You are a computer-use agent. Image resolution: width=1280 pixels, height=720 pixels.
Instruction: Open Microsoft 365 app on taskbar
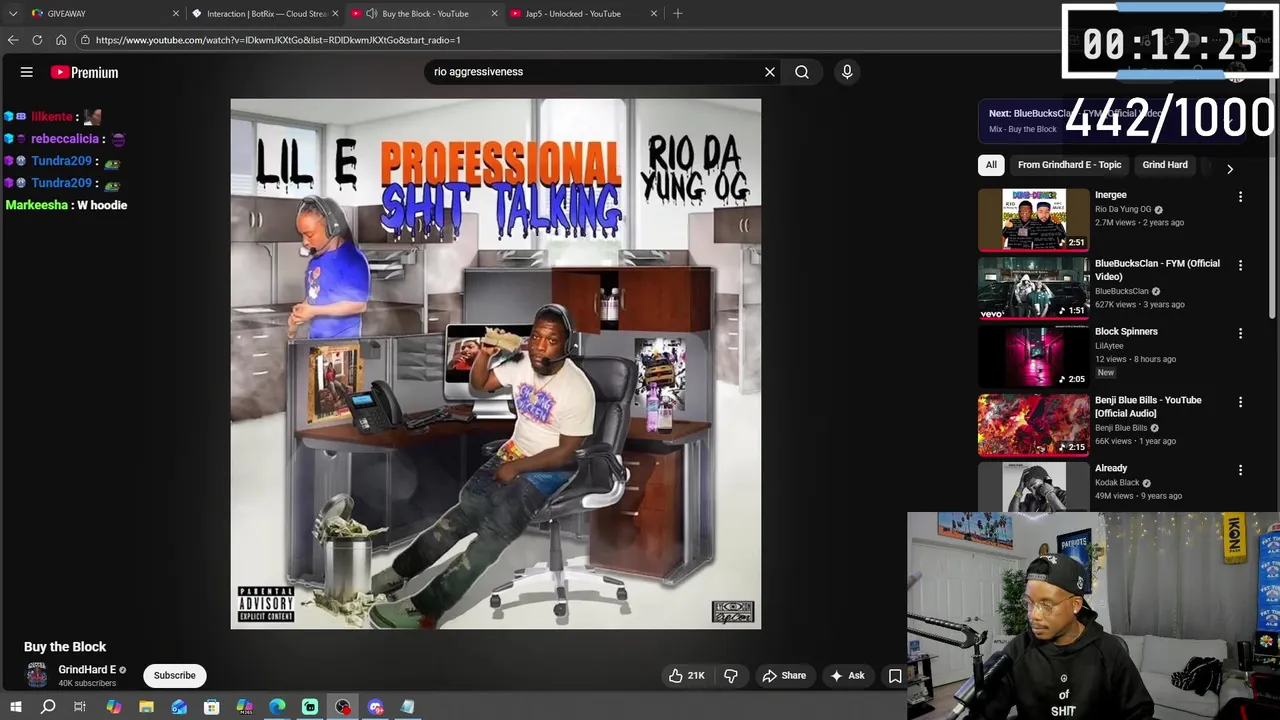[244, 707]
